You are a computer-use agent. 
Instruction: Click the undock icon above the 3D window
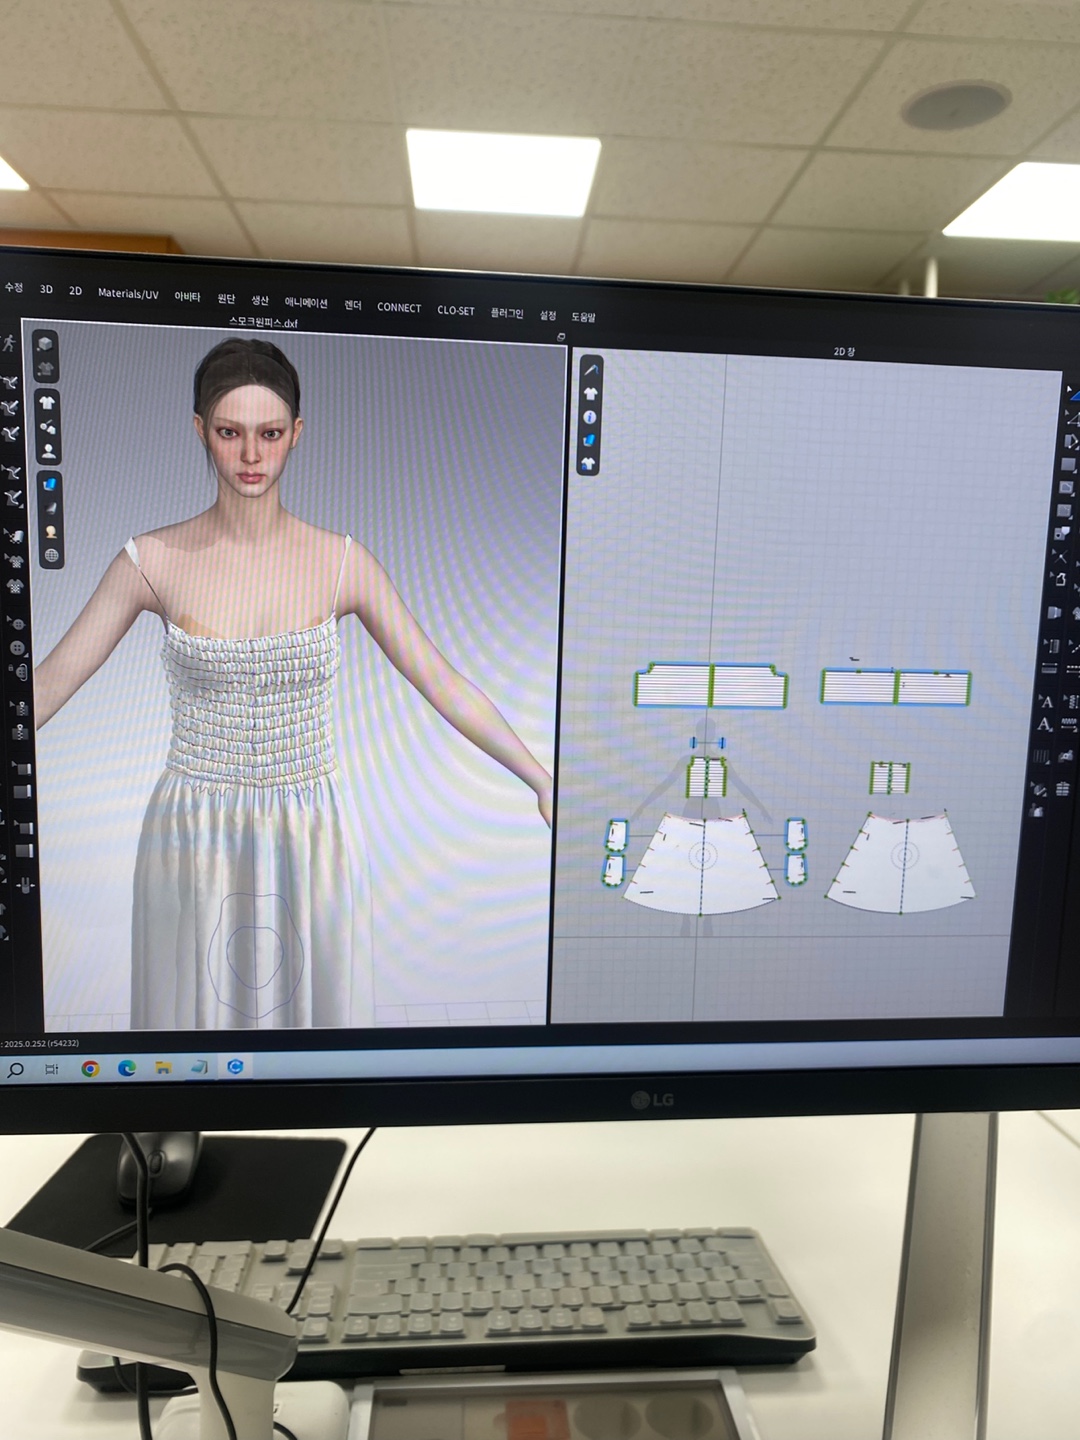561,337
